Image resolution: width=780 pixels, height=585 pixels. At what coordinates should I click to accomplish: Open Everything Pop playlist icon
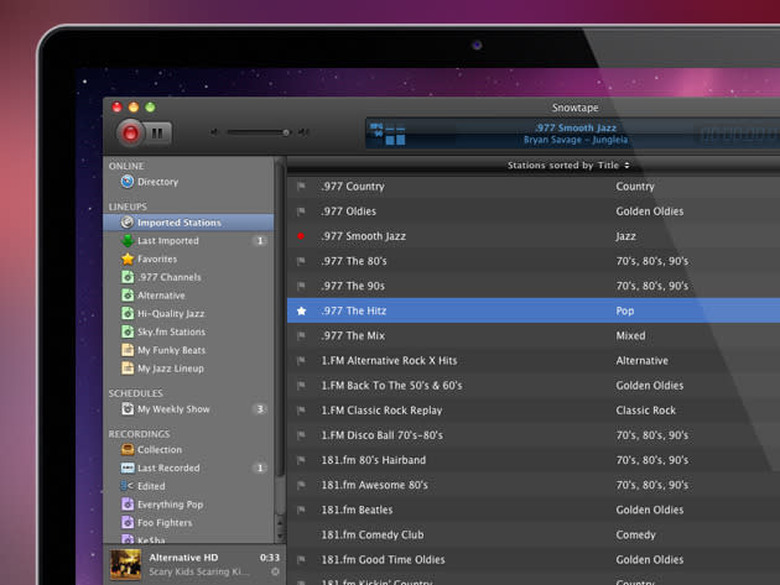127,504
